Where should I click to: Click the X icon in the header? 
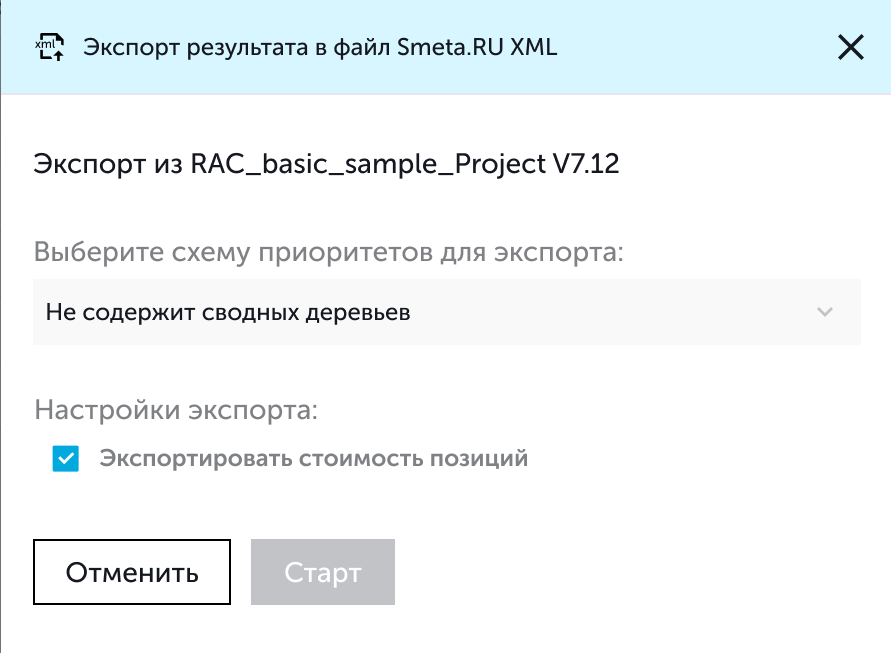(x=850, y=47)
